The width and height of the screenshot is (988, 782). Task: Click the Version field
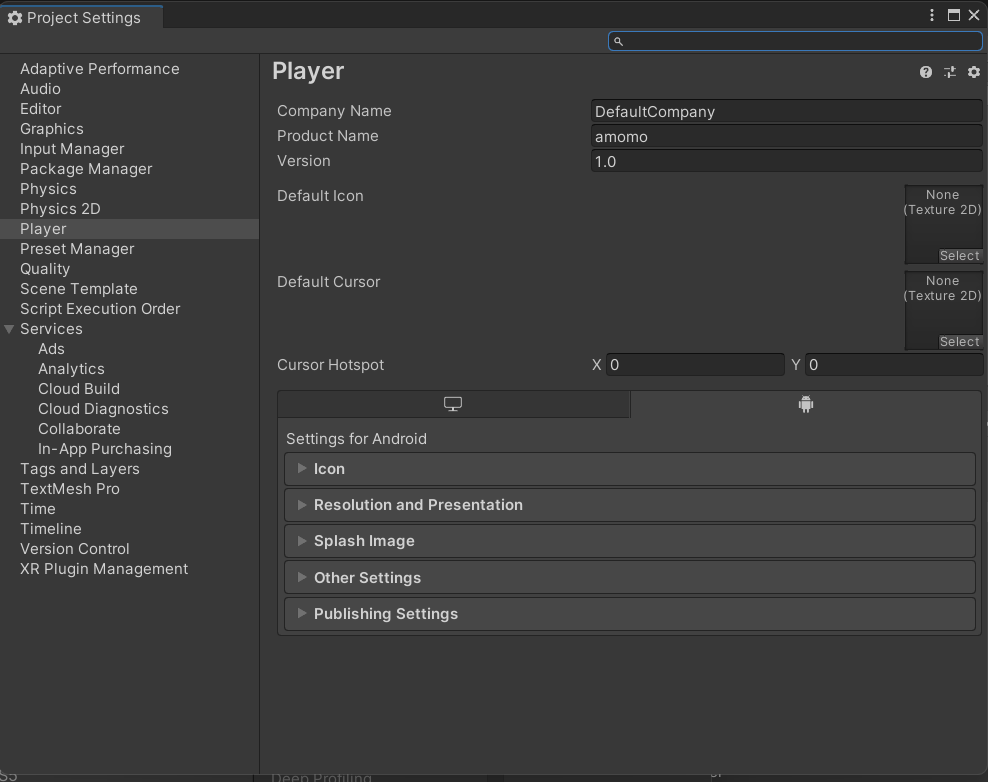(x=786, y=161)
